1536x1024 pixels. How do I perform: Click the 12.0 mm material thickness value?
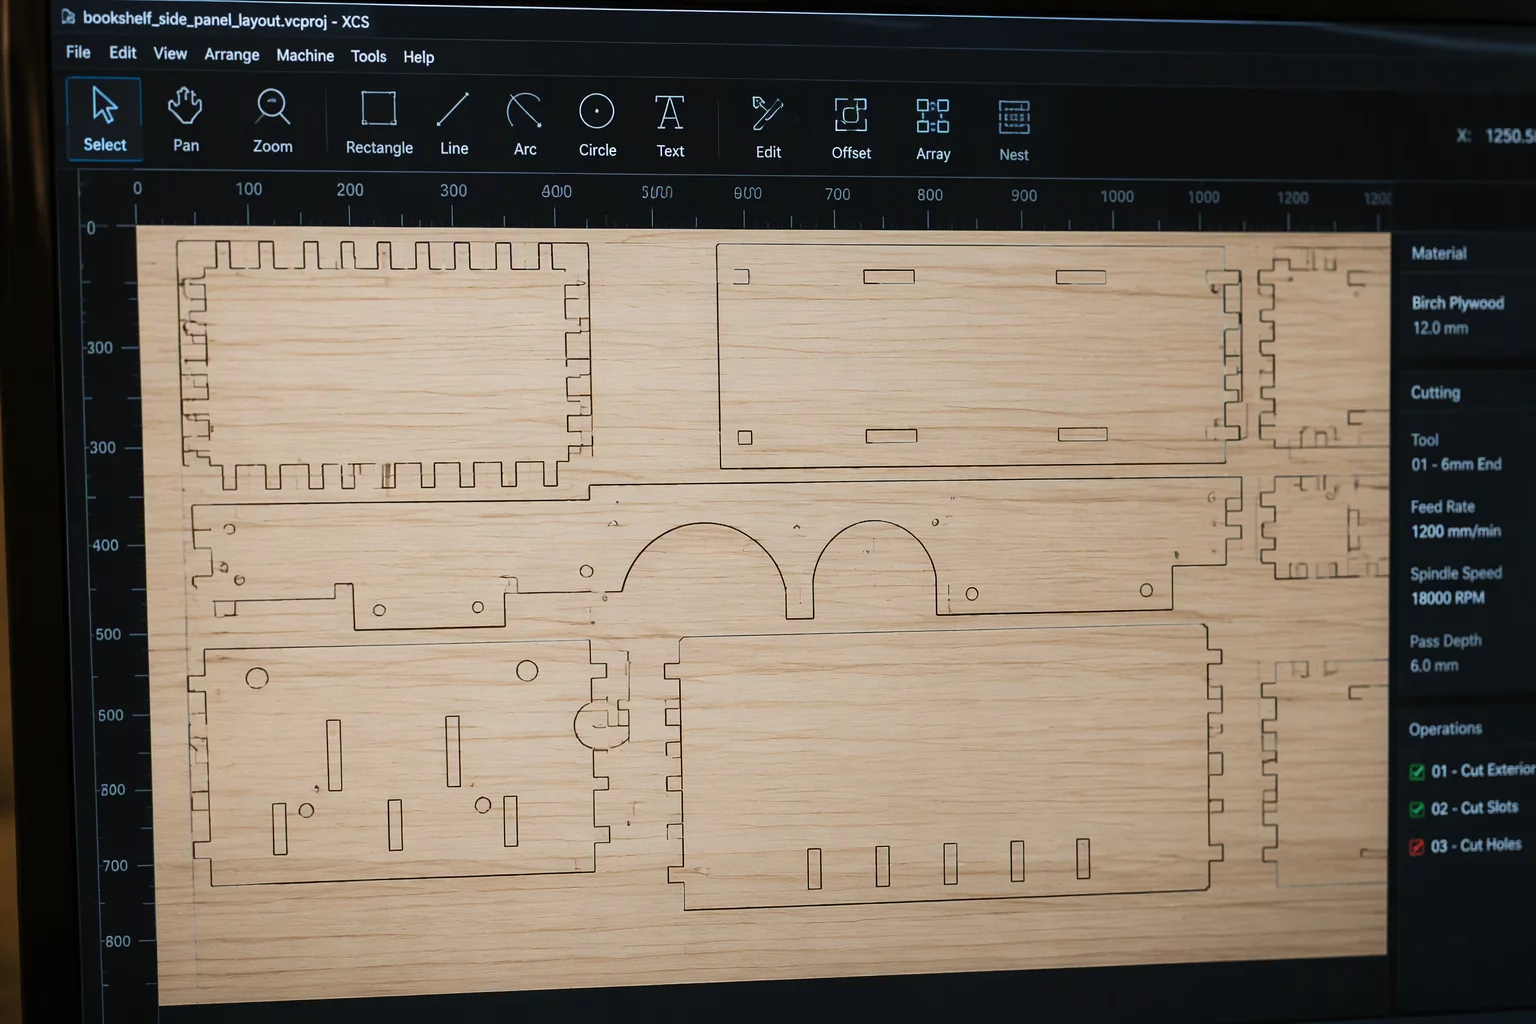[1440, 328]
